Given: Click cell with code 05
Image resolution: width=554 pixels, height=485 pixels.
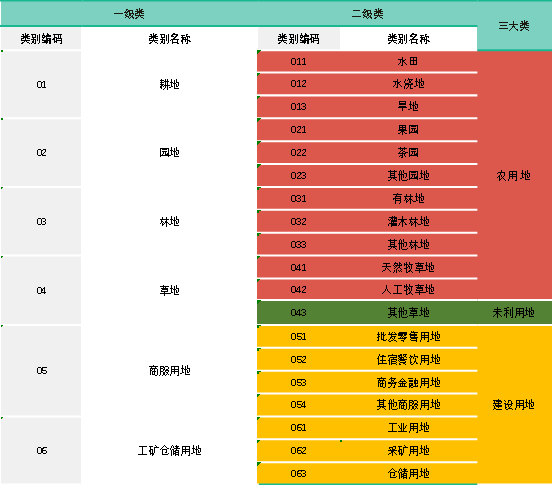Looking at the screenshot, I should [41, 371].
